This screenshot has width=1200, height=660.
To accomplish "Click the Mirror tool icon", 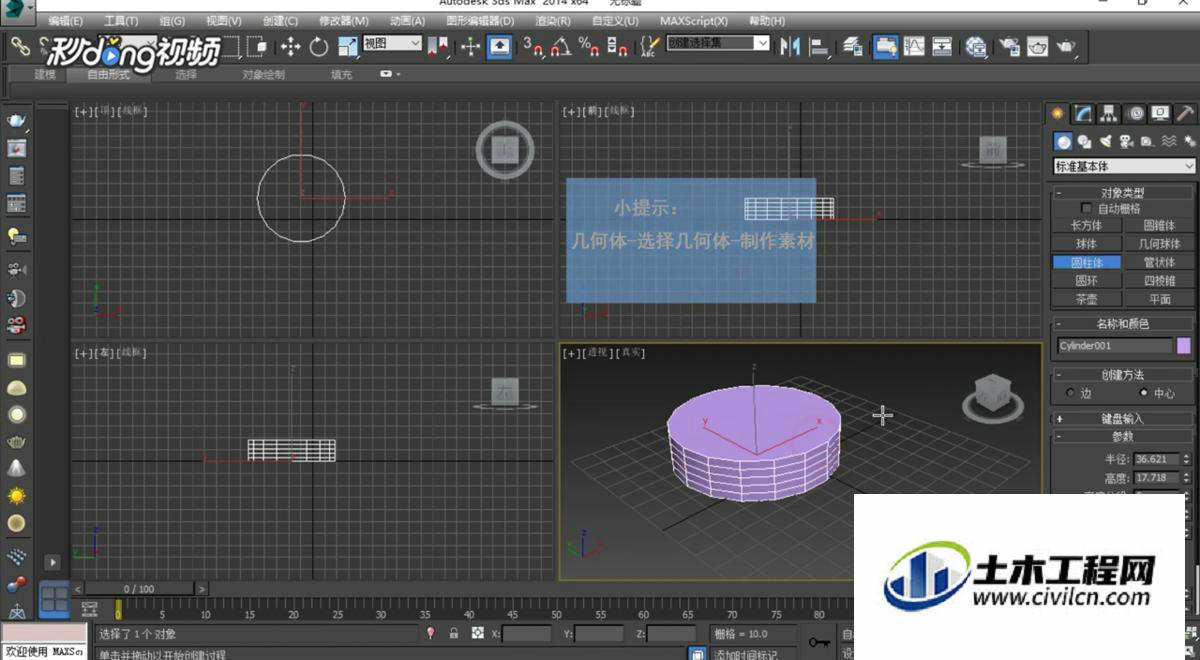I will (790, 46).
